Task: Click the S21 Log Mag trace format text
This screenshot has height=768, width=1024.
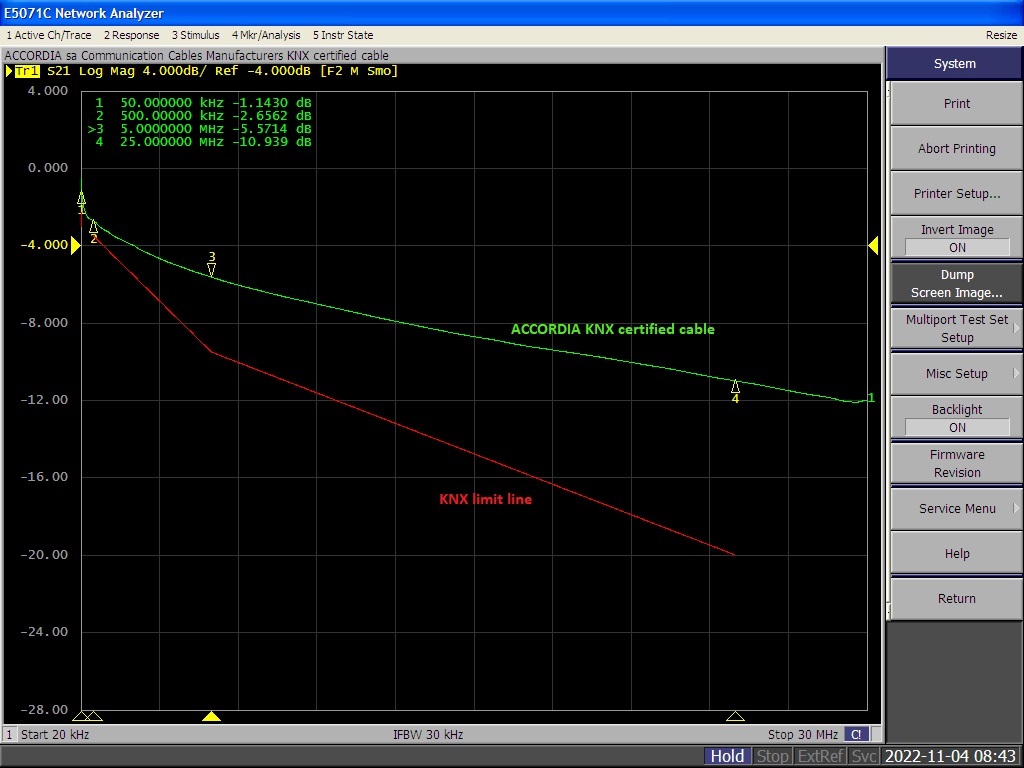Action: point(89,71)
